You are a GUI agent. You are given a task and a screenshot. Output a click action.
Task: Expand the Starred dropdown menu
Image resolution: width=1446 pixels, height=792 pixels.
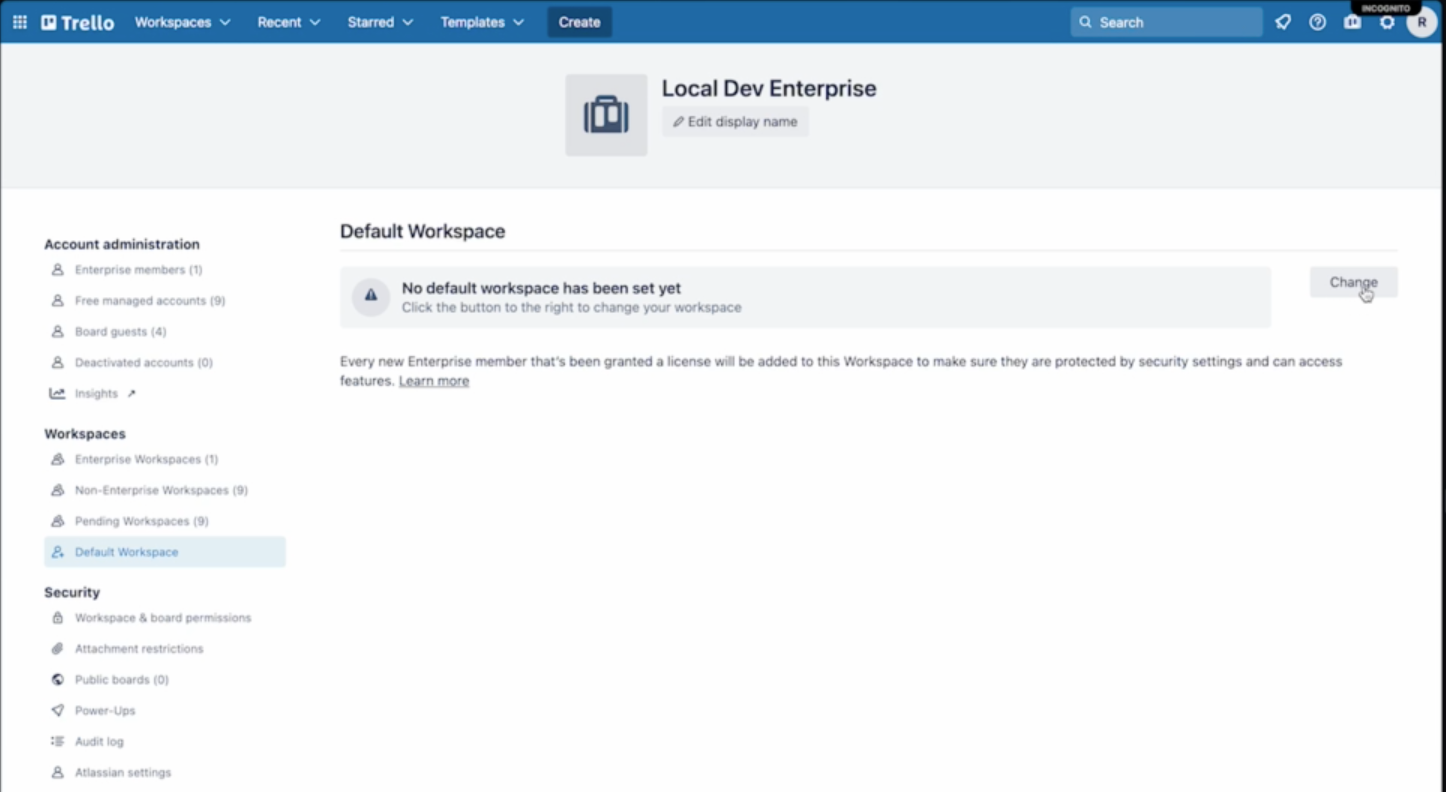(x=380, y=22)
